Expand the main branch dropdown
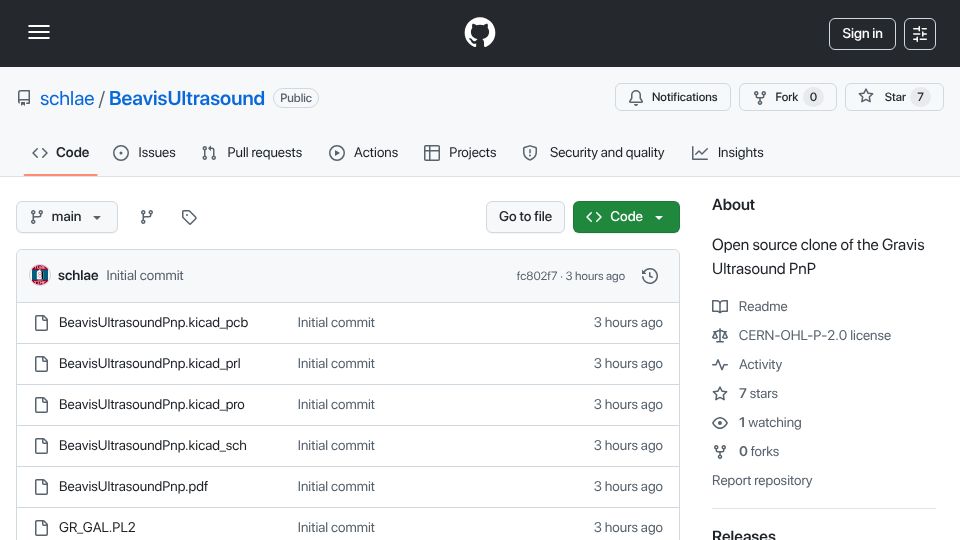960x540 pixels. click(67, 217)
